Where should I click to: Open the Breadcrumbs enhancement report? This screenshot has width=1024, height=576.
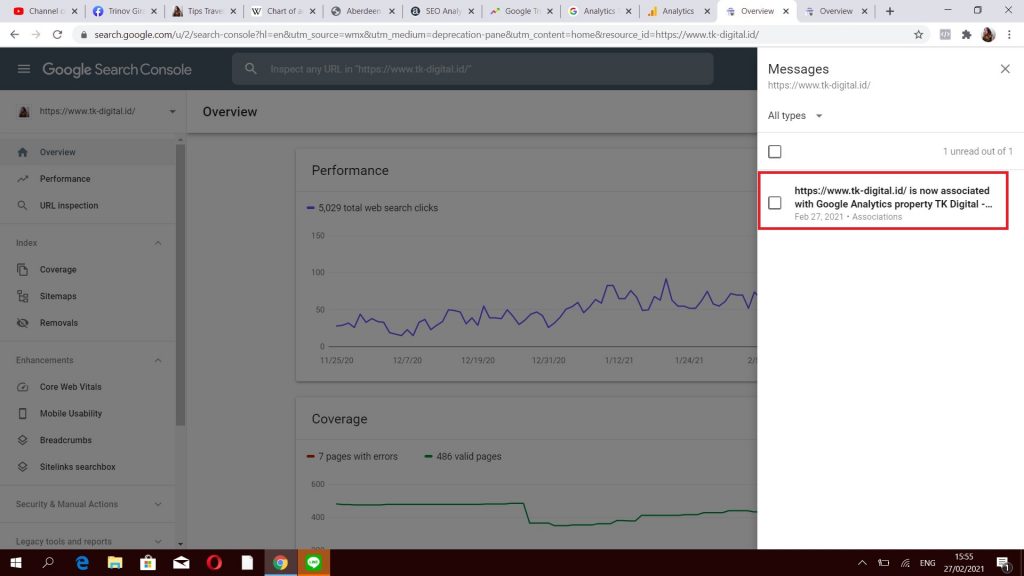tap(65, 440)
